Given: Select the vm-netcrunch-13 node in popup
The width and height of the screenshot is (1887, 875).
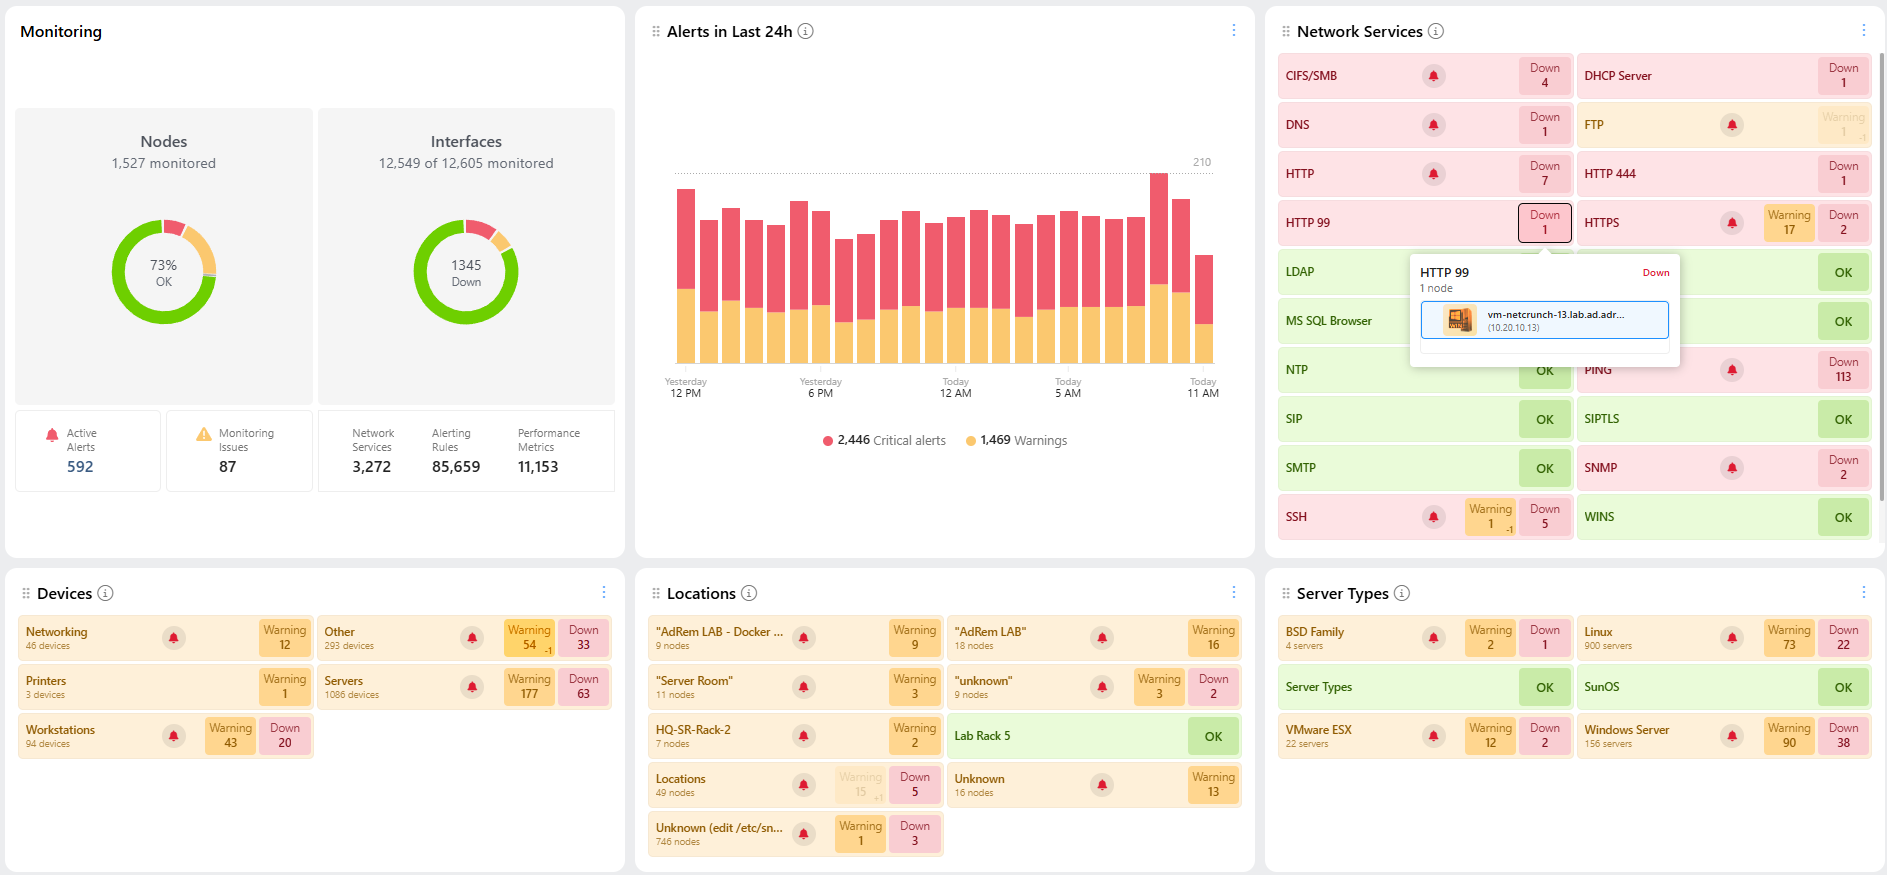Looking at the screenshot, I should pyautogui.click(x=1544, y=320).
